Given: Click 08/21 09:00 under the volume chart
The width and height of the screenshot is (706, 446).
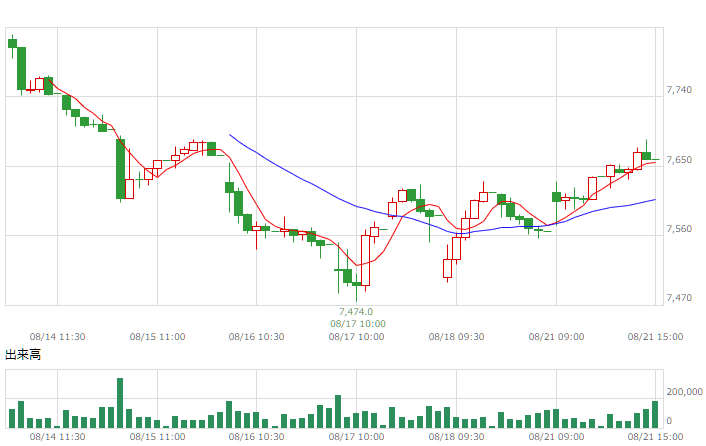Looking at the screenshot, I should [x=556, y=437].
